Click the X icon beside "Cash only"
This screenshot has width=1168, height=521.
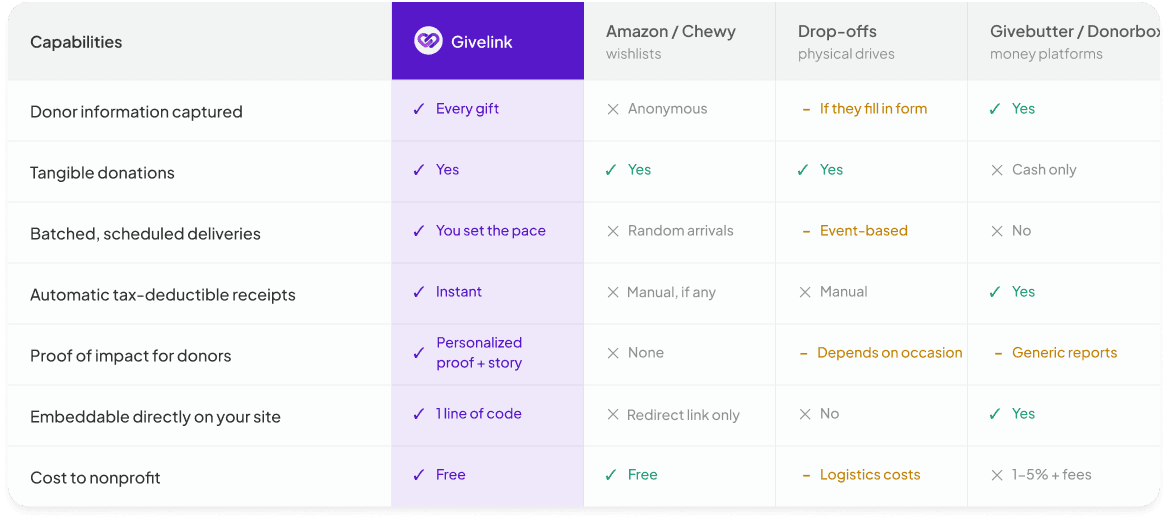pyautogui.click(x=997, y=170)
